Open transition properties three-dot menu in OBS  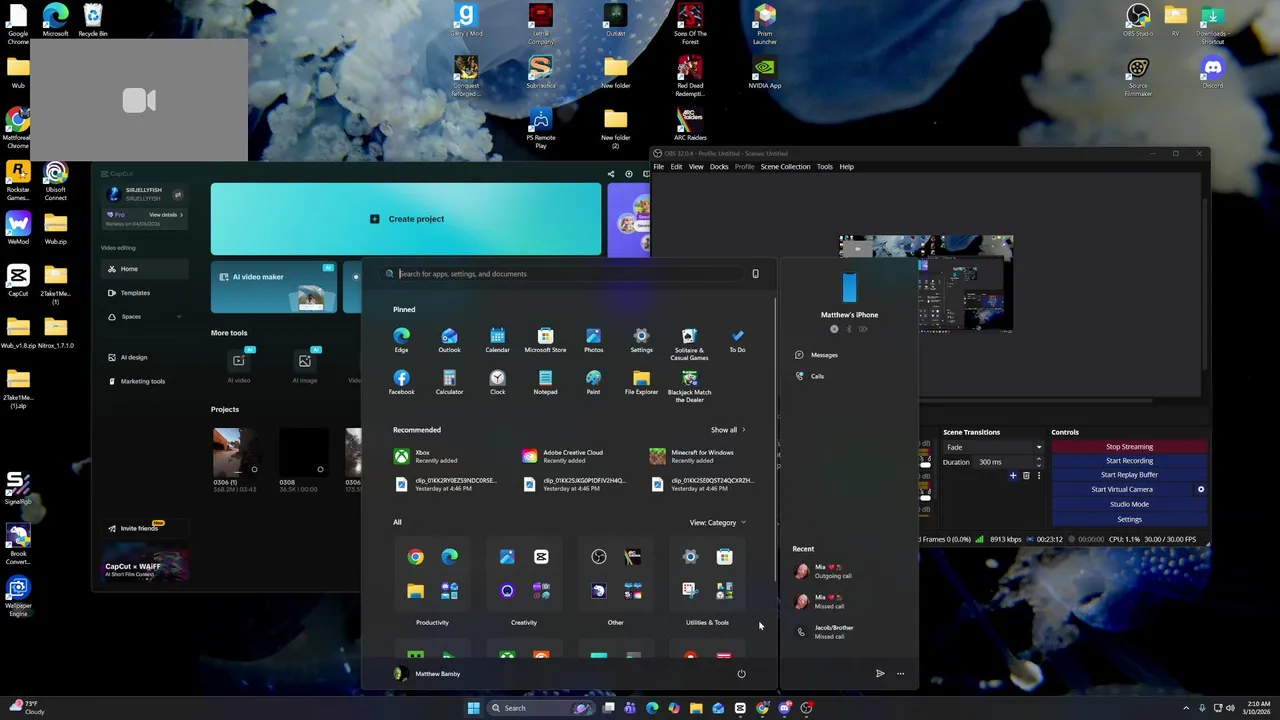coord(1039,476)
